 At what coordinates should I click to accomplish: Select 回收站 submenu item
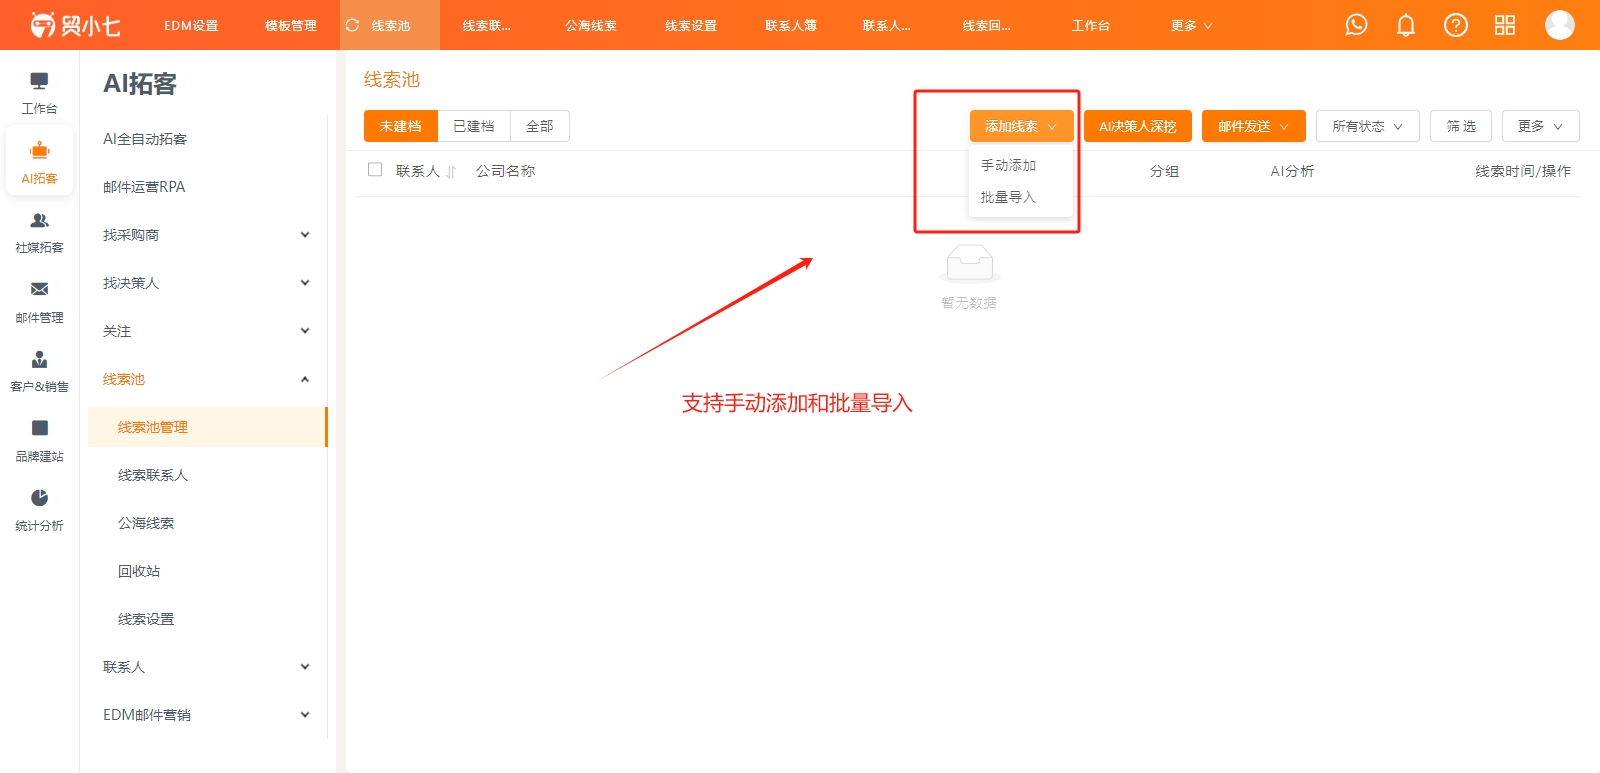tap(207, 571)
